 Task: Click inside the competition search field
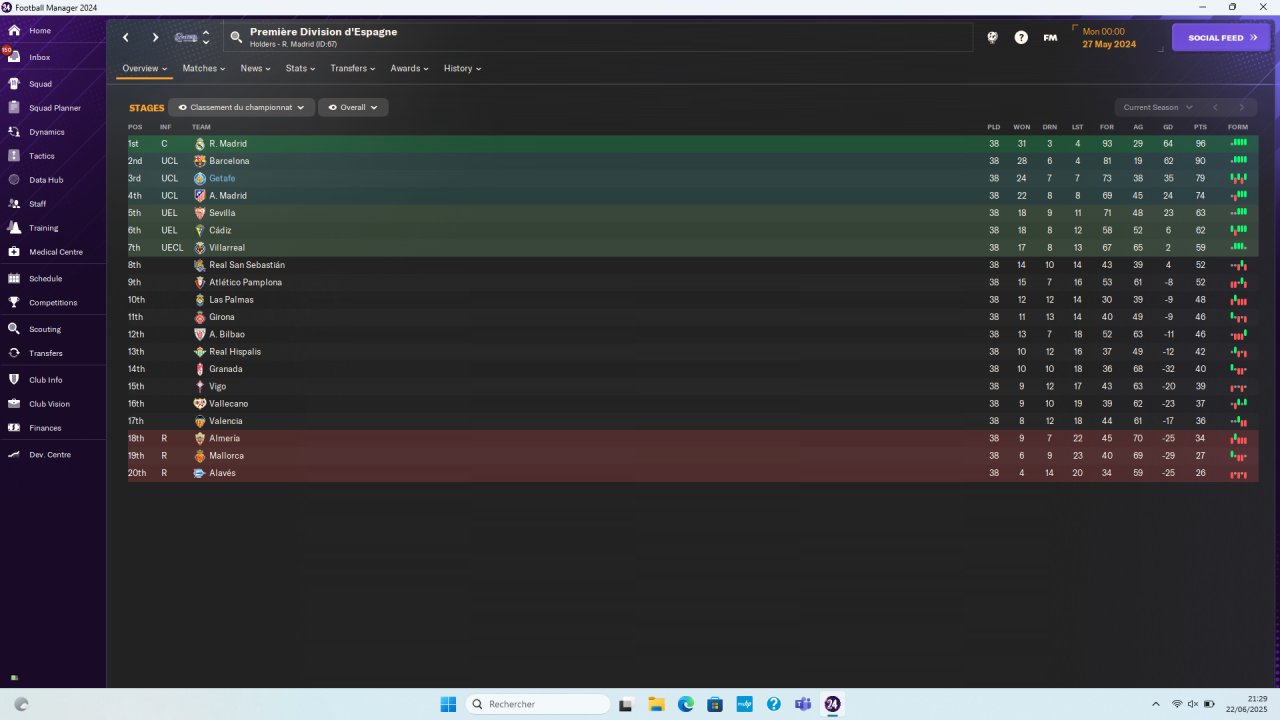598,37
